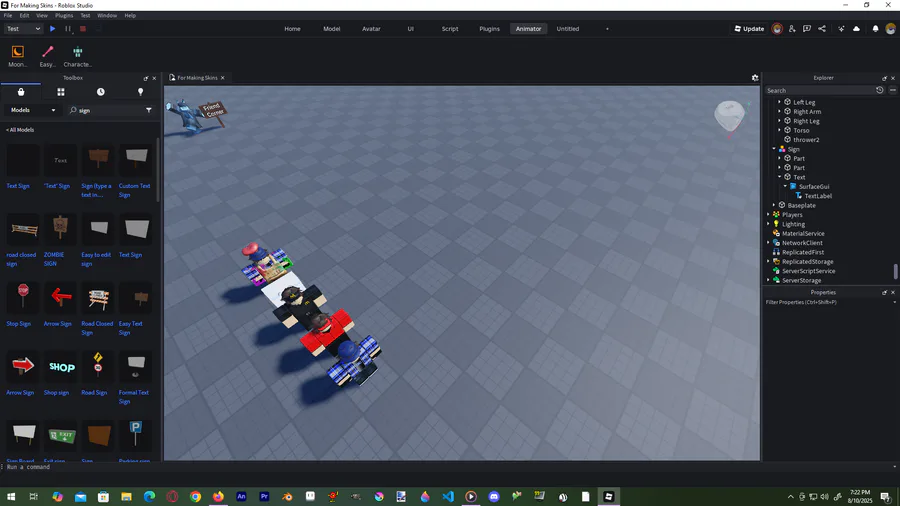
Task: Open the Models category dropdown
Action: [x=33, y=110]
